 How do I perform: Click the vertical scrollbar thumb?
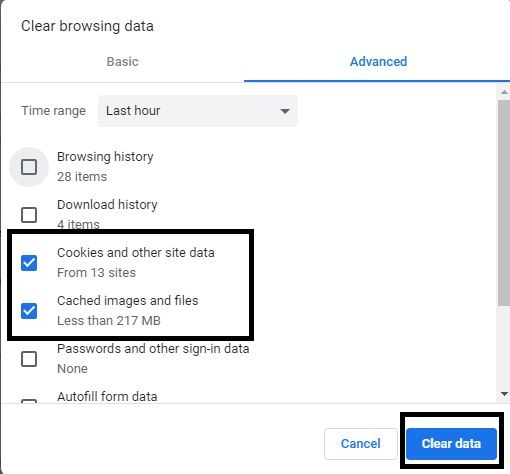pos(504,202)
